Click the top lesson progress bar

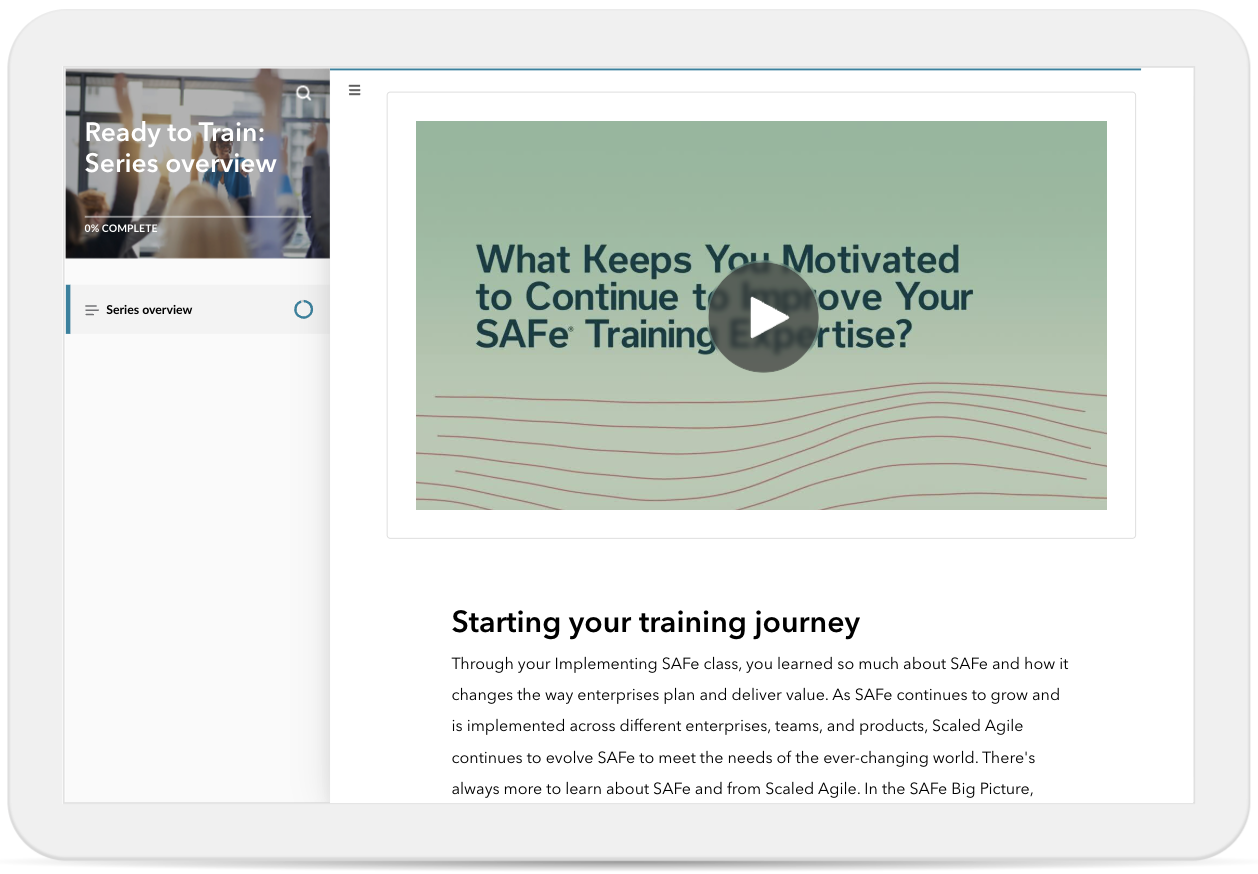pyautogui.click(x=735, y=70)
